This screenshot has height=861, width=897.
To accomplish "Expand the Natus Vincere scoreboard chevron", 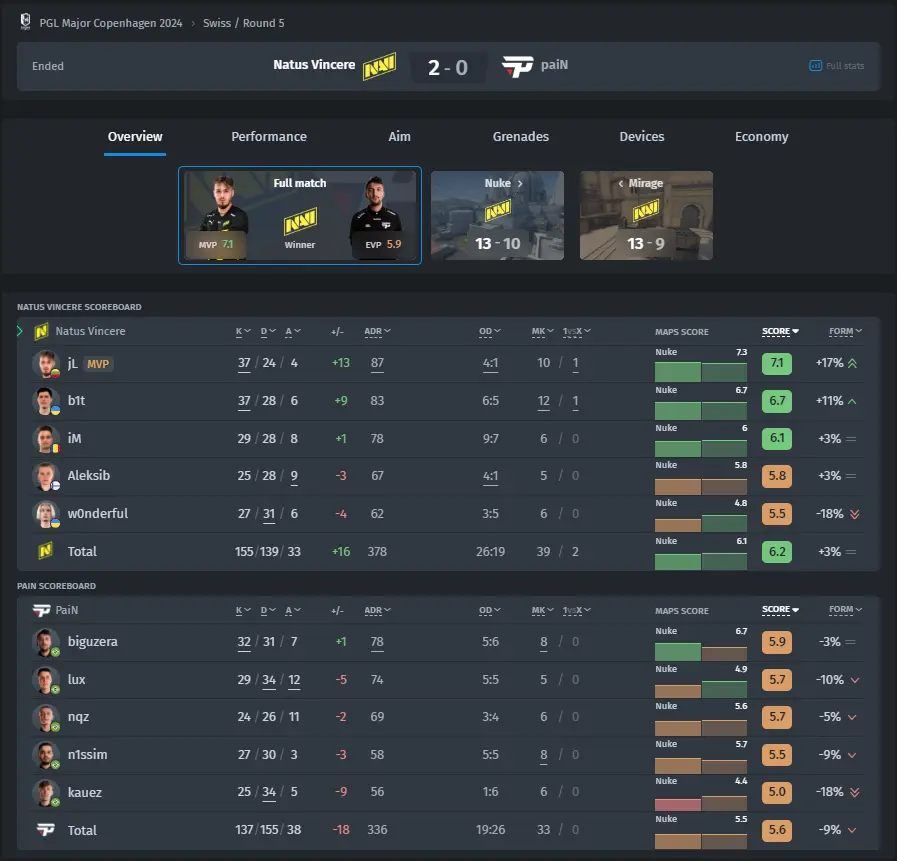I will pos(20,331).
